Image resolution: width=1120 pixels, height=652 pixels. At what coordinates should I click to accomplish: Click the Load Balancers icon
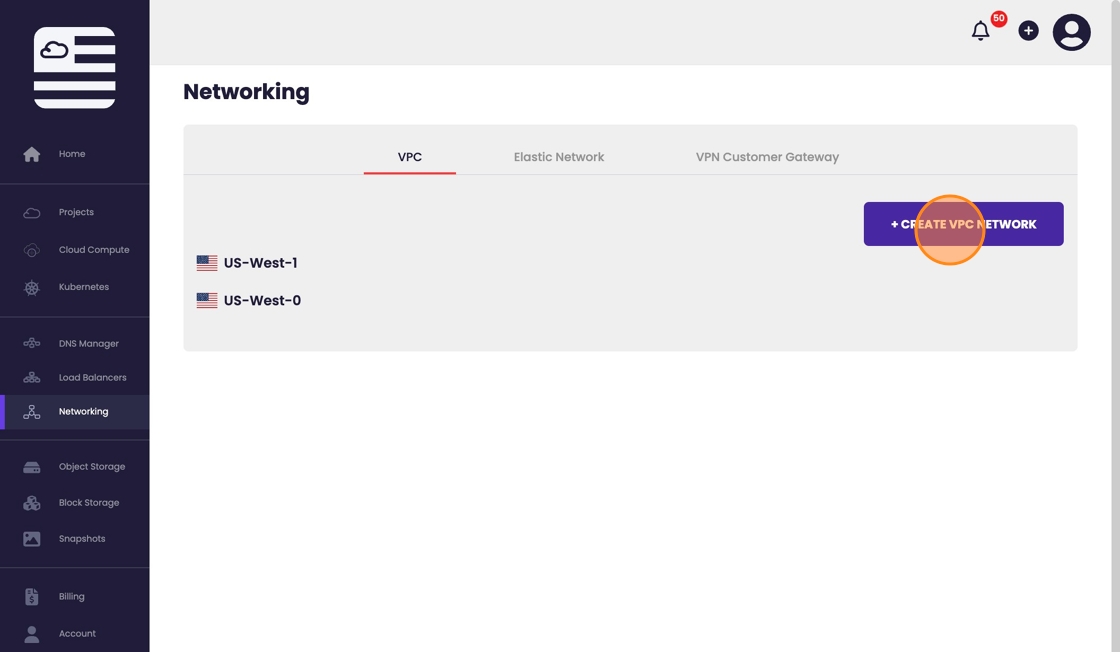pos(32,378)
